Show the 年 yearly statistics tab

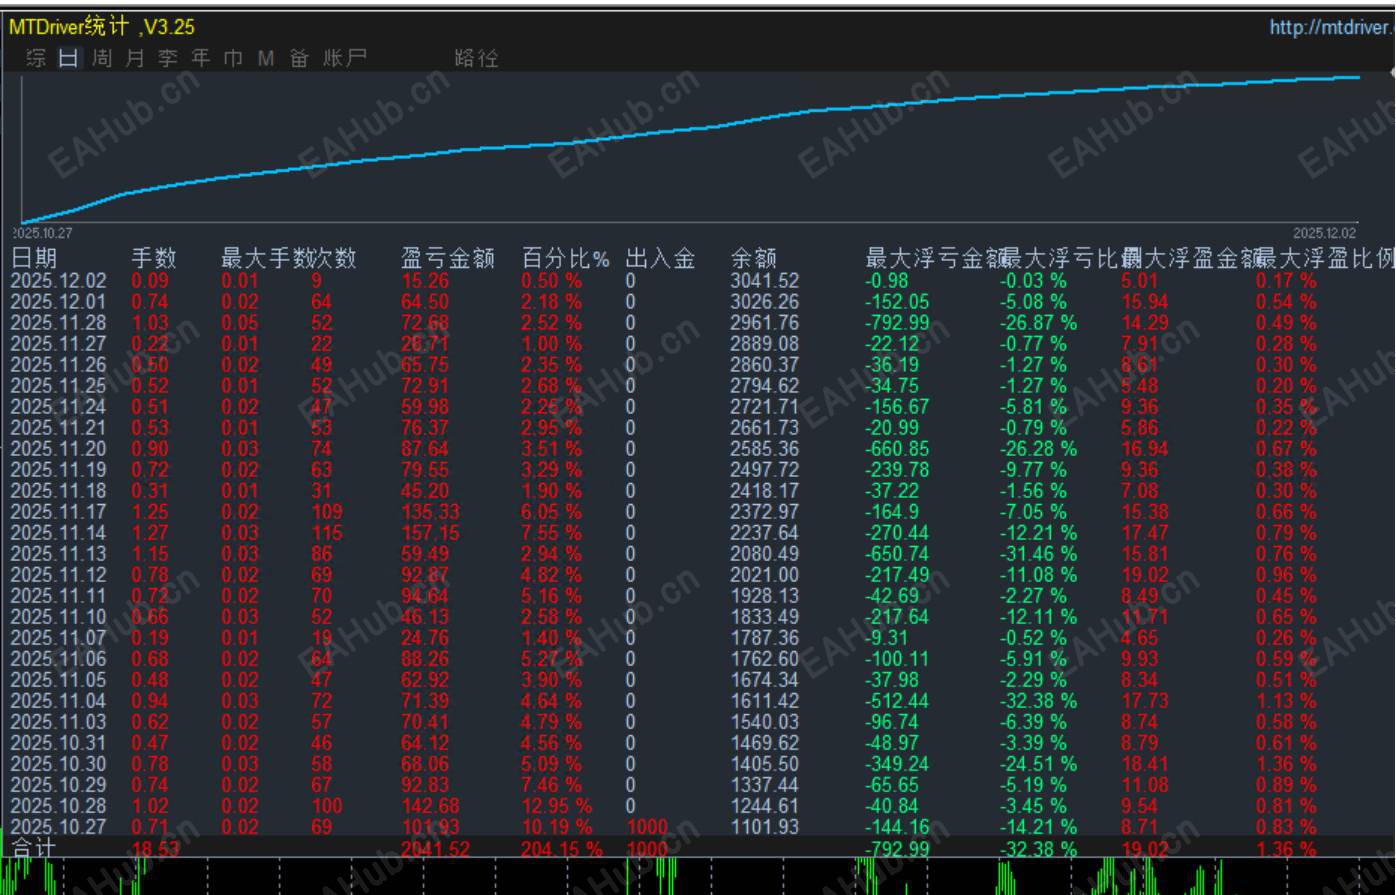point(201,58)
